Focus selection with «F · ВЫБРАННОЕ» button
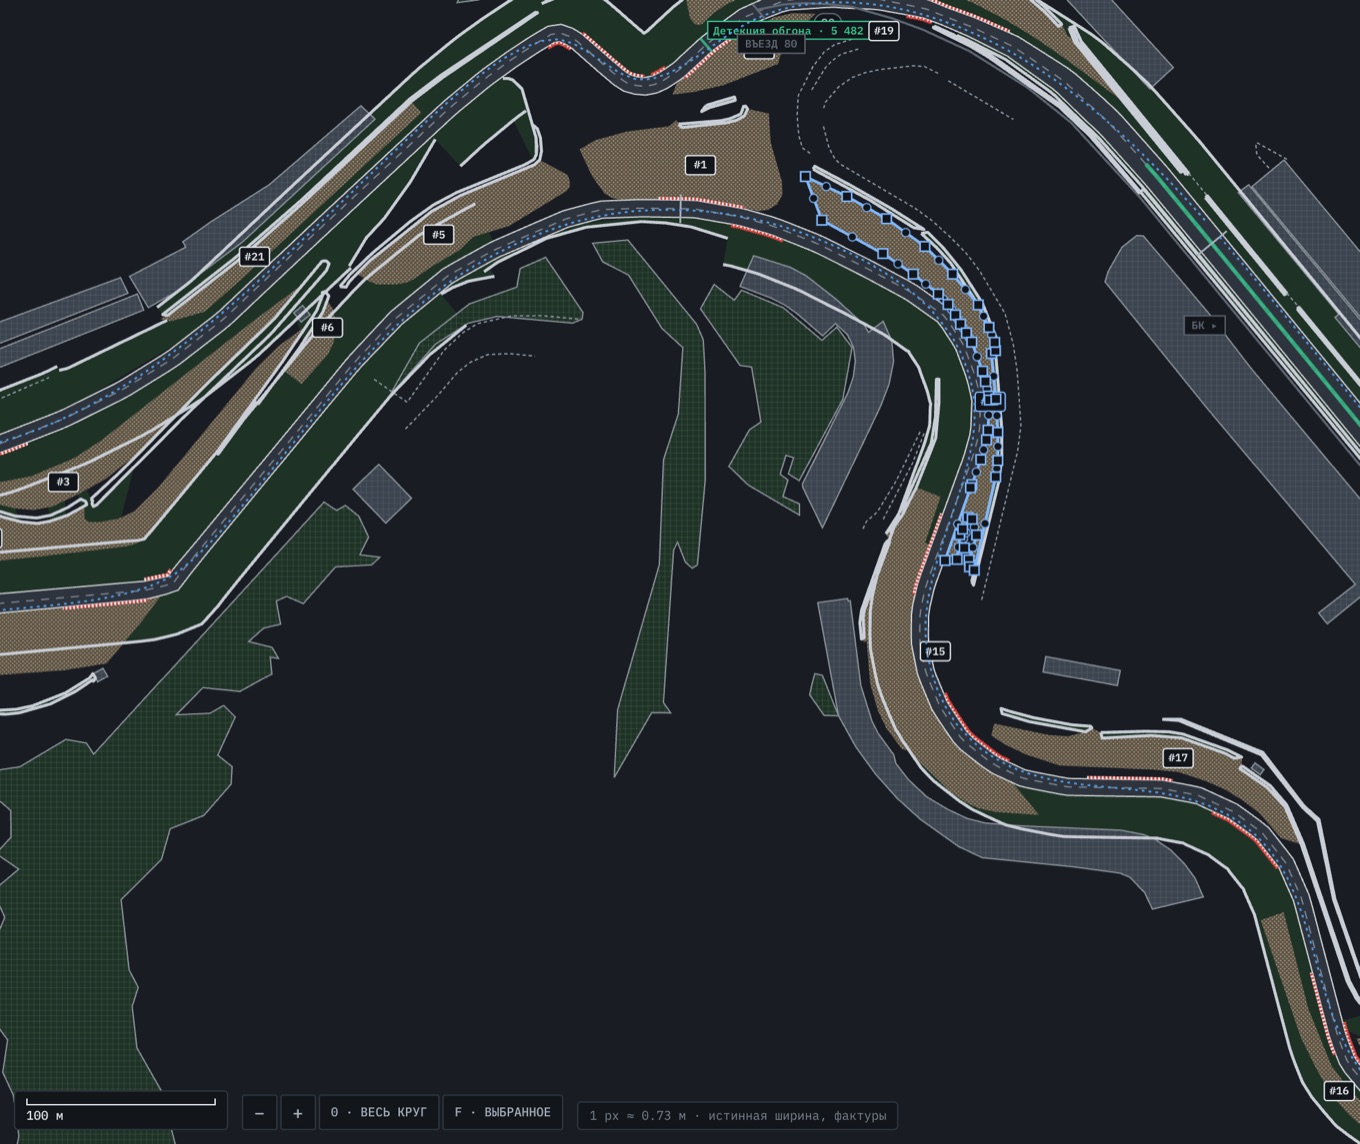 (x=503, y=1113)
